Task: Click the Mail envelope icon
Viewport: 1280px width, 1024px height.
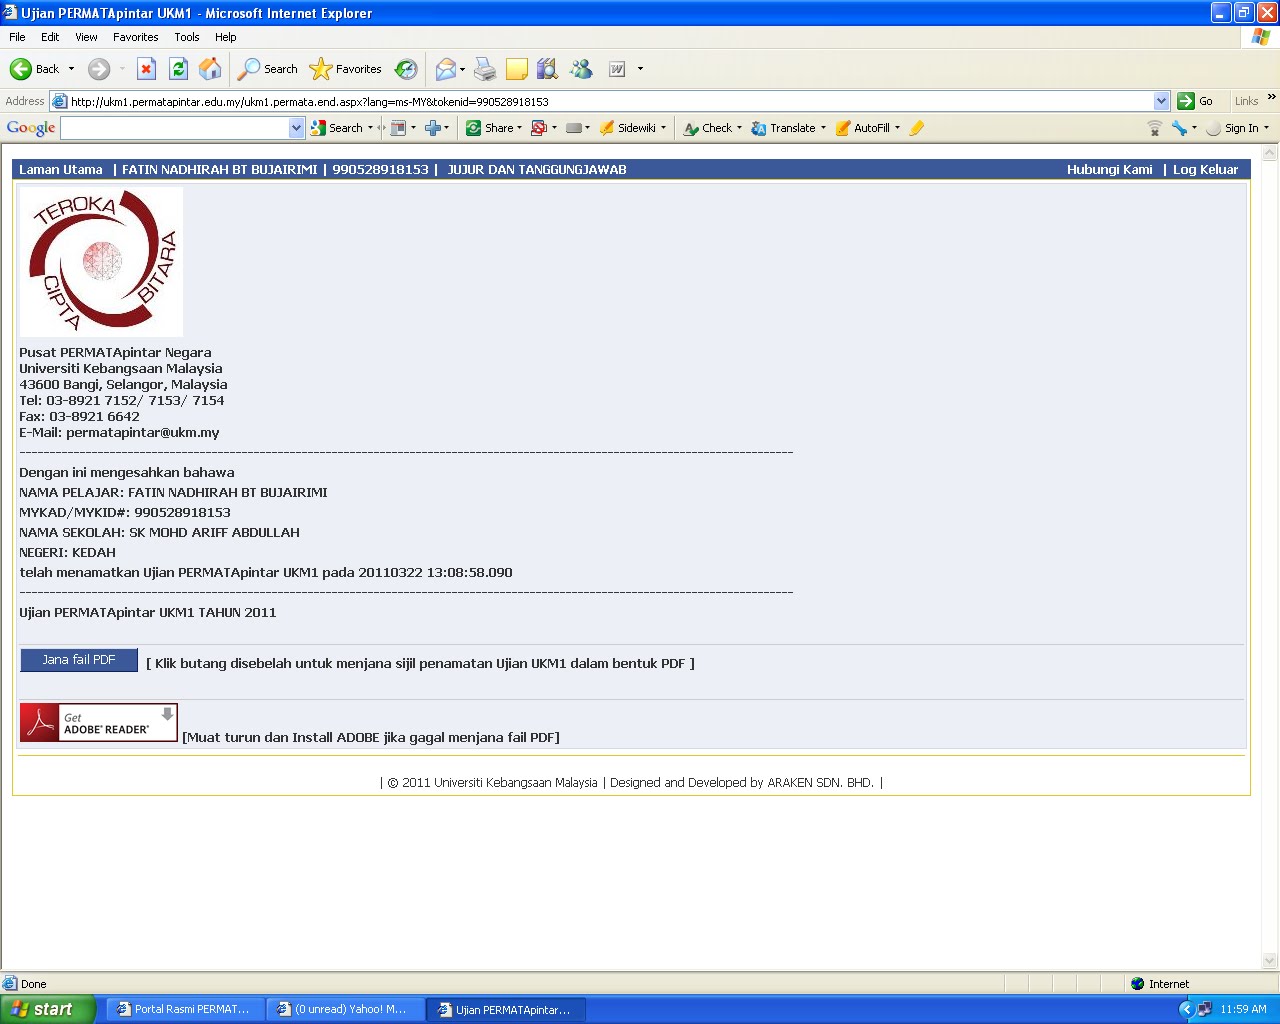Action: pyautogui.click(x=446, y=69)
